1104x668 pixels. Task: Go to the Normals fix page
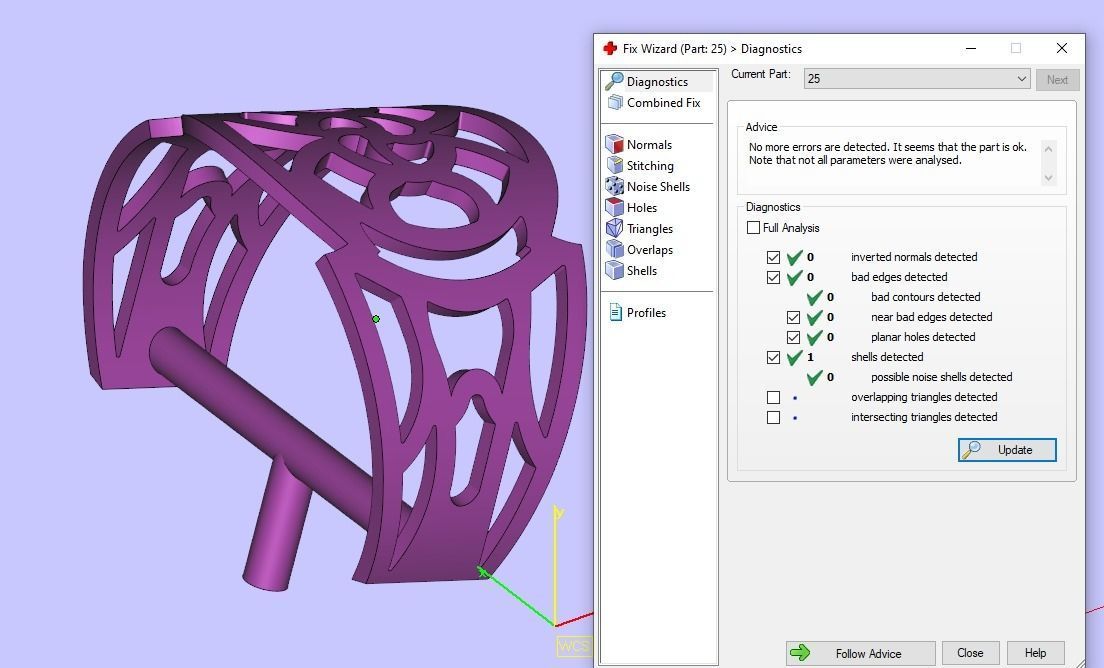[x=648, y=144]
